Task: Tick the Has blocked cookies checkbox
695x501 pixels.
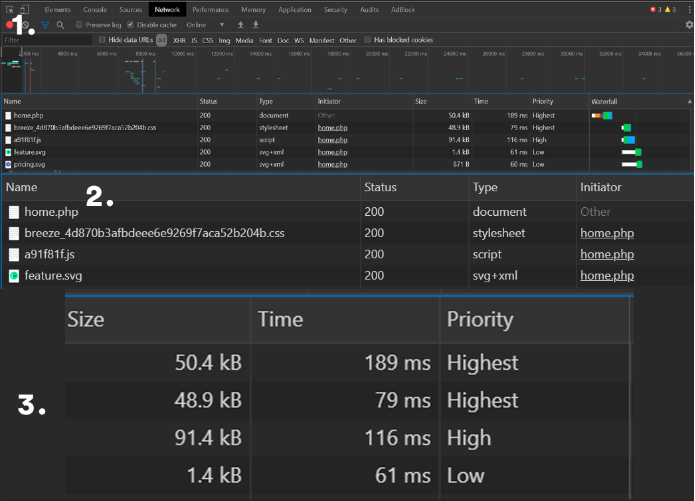Action: (368, 40)
